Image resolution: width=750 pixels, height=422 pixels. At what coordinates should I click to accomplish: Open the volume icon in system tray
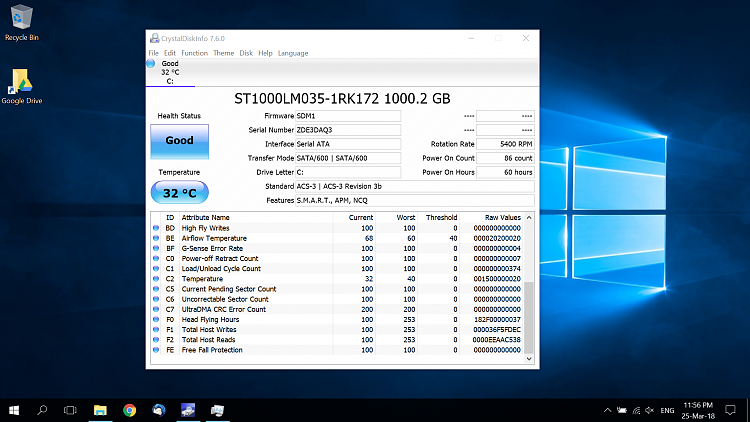650,411
